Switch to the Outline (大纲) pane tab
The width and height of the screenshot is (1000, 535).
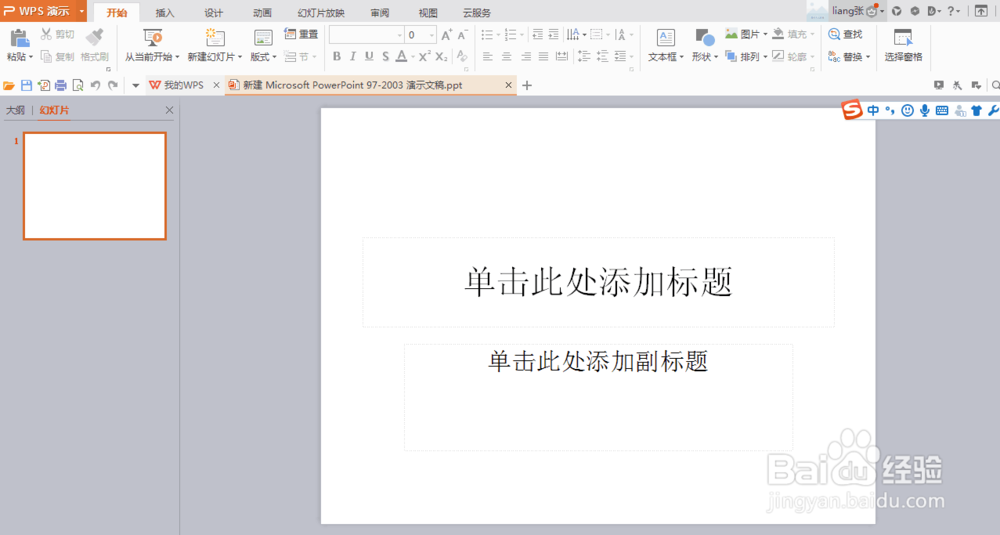click(15, 110)
